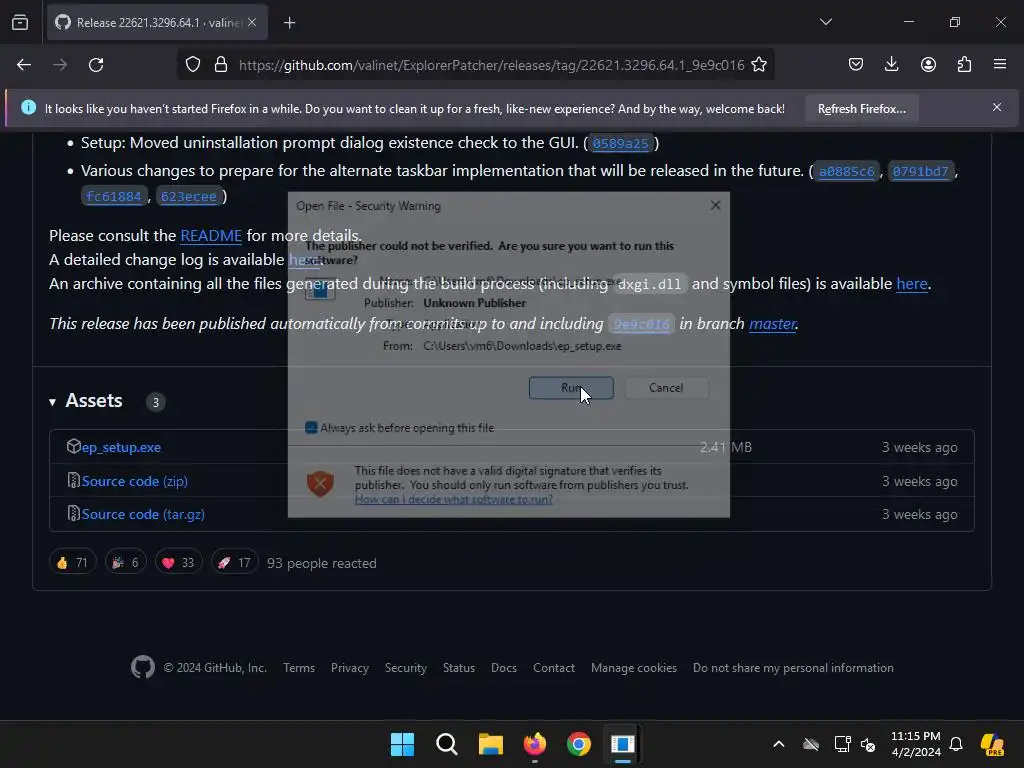Show hidden system tray icons

[x=778, y=744]
